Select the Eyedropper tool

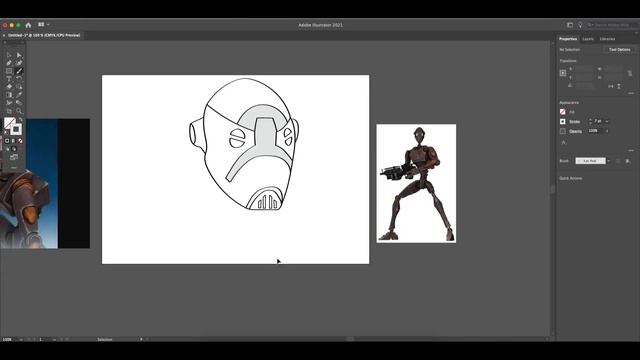coord(19,95)
